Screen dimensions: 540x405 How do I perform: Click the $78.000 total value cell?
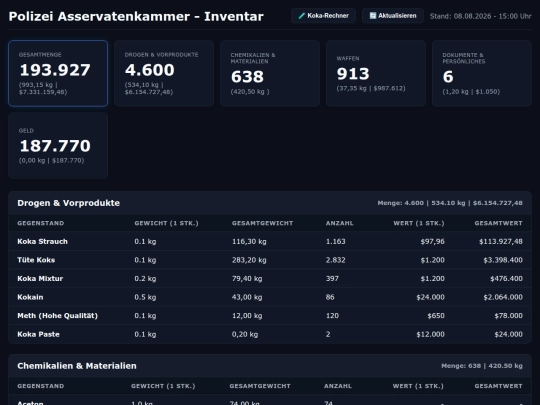(x=508, y=316)
